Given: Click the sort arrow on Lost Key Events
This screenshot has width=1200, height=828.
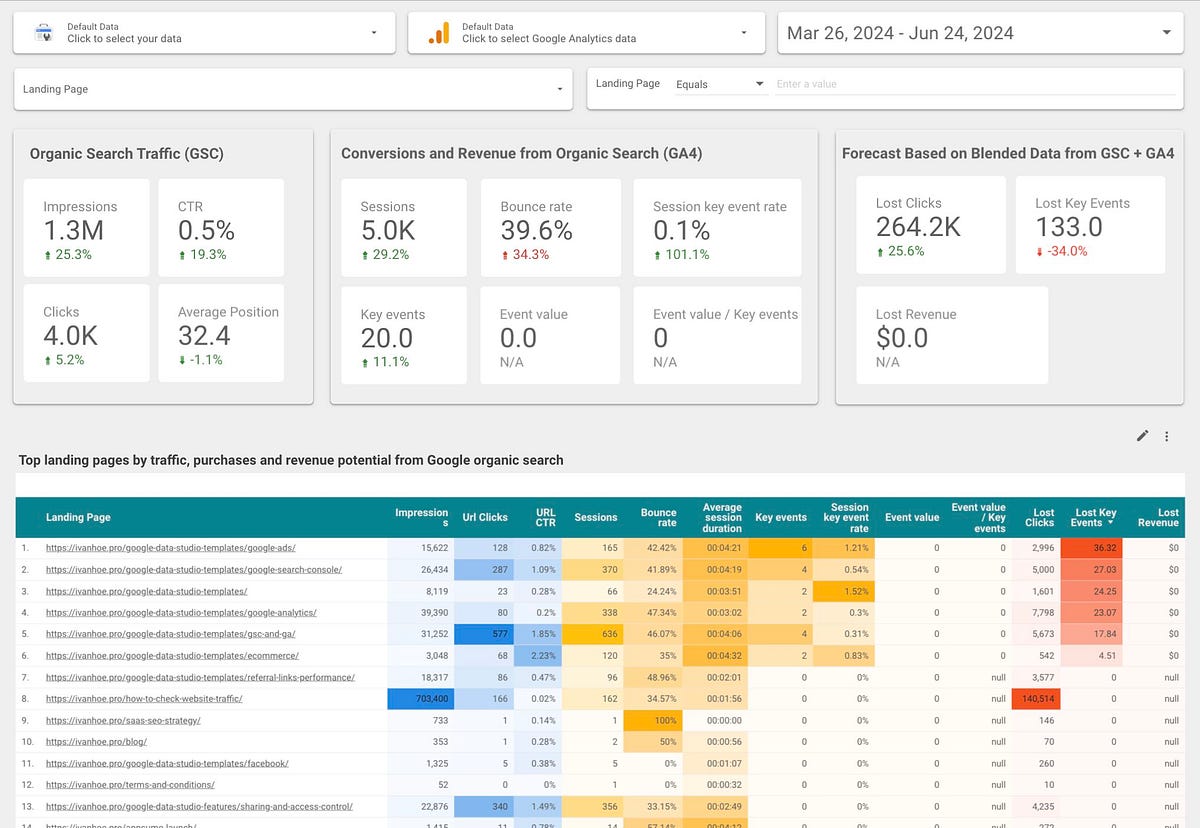Looking at the screenshot, I should coord(1110,523).
